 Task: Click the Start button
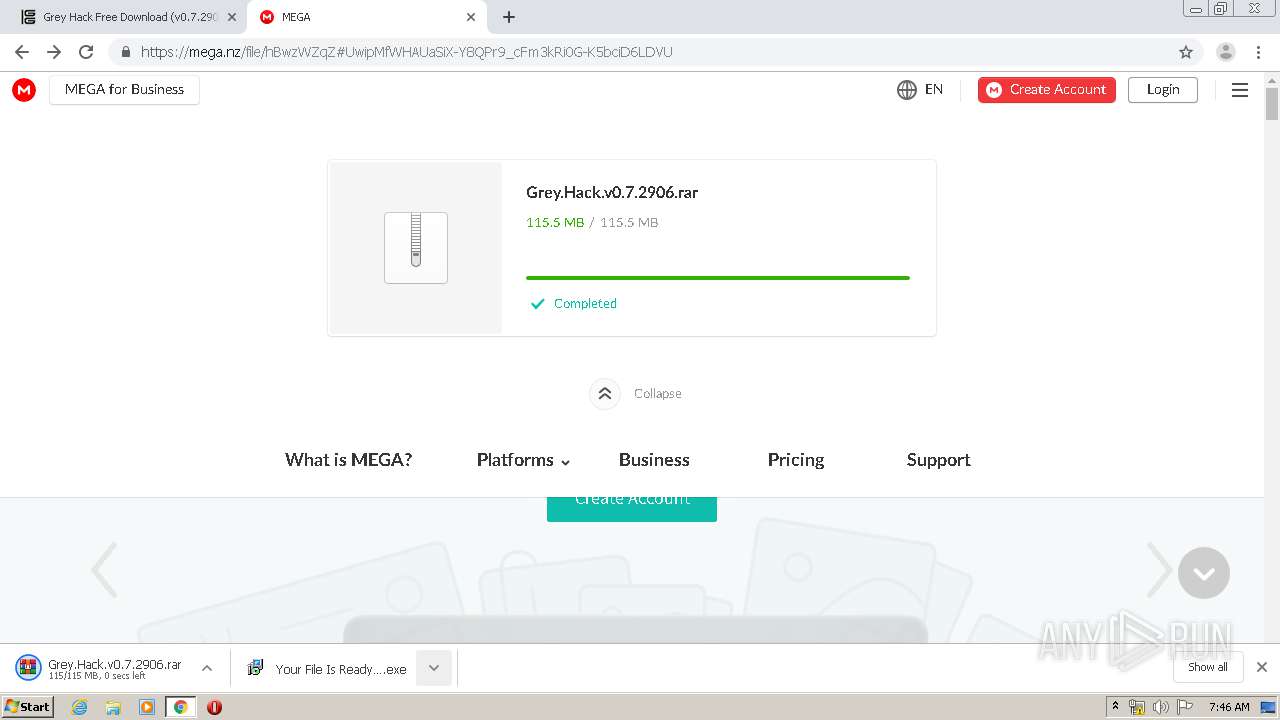tap(28, 707)
